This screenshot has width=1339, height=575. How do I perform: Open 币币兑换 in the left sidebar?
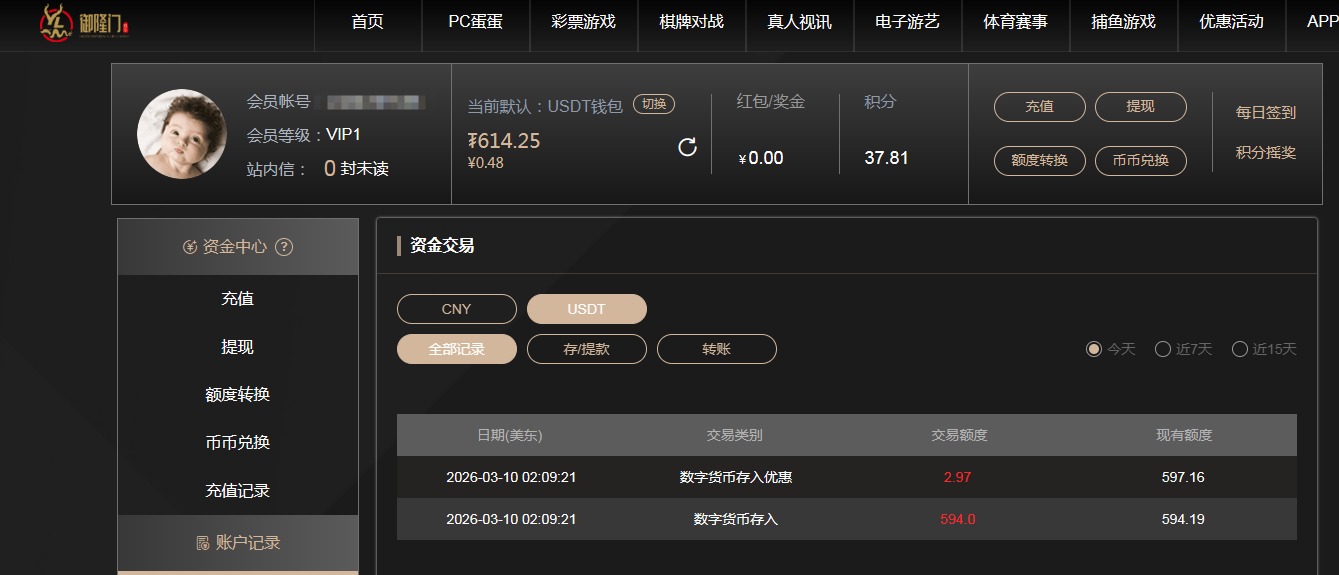pyautogui.click(x=238, y=443)
